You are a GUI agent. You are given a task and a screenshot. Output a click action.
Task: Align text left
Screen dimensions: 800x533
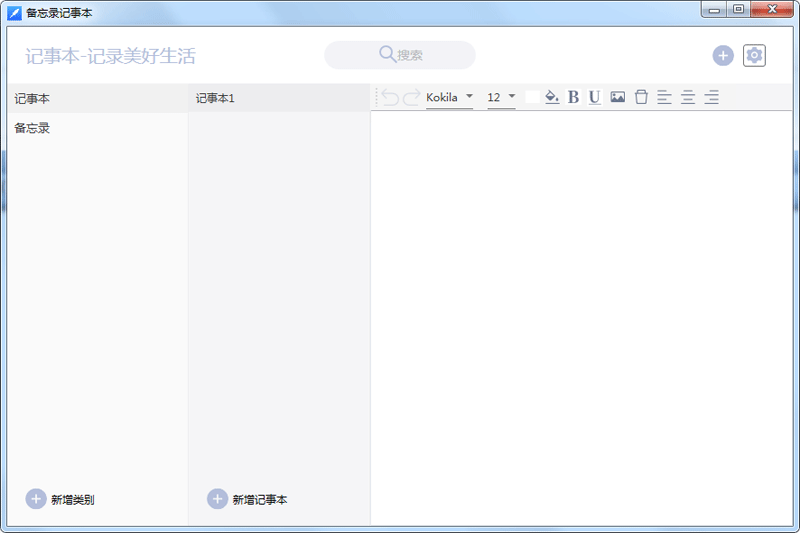coord(665,97)
